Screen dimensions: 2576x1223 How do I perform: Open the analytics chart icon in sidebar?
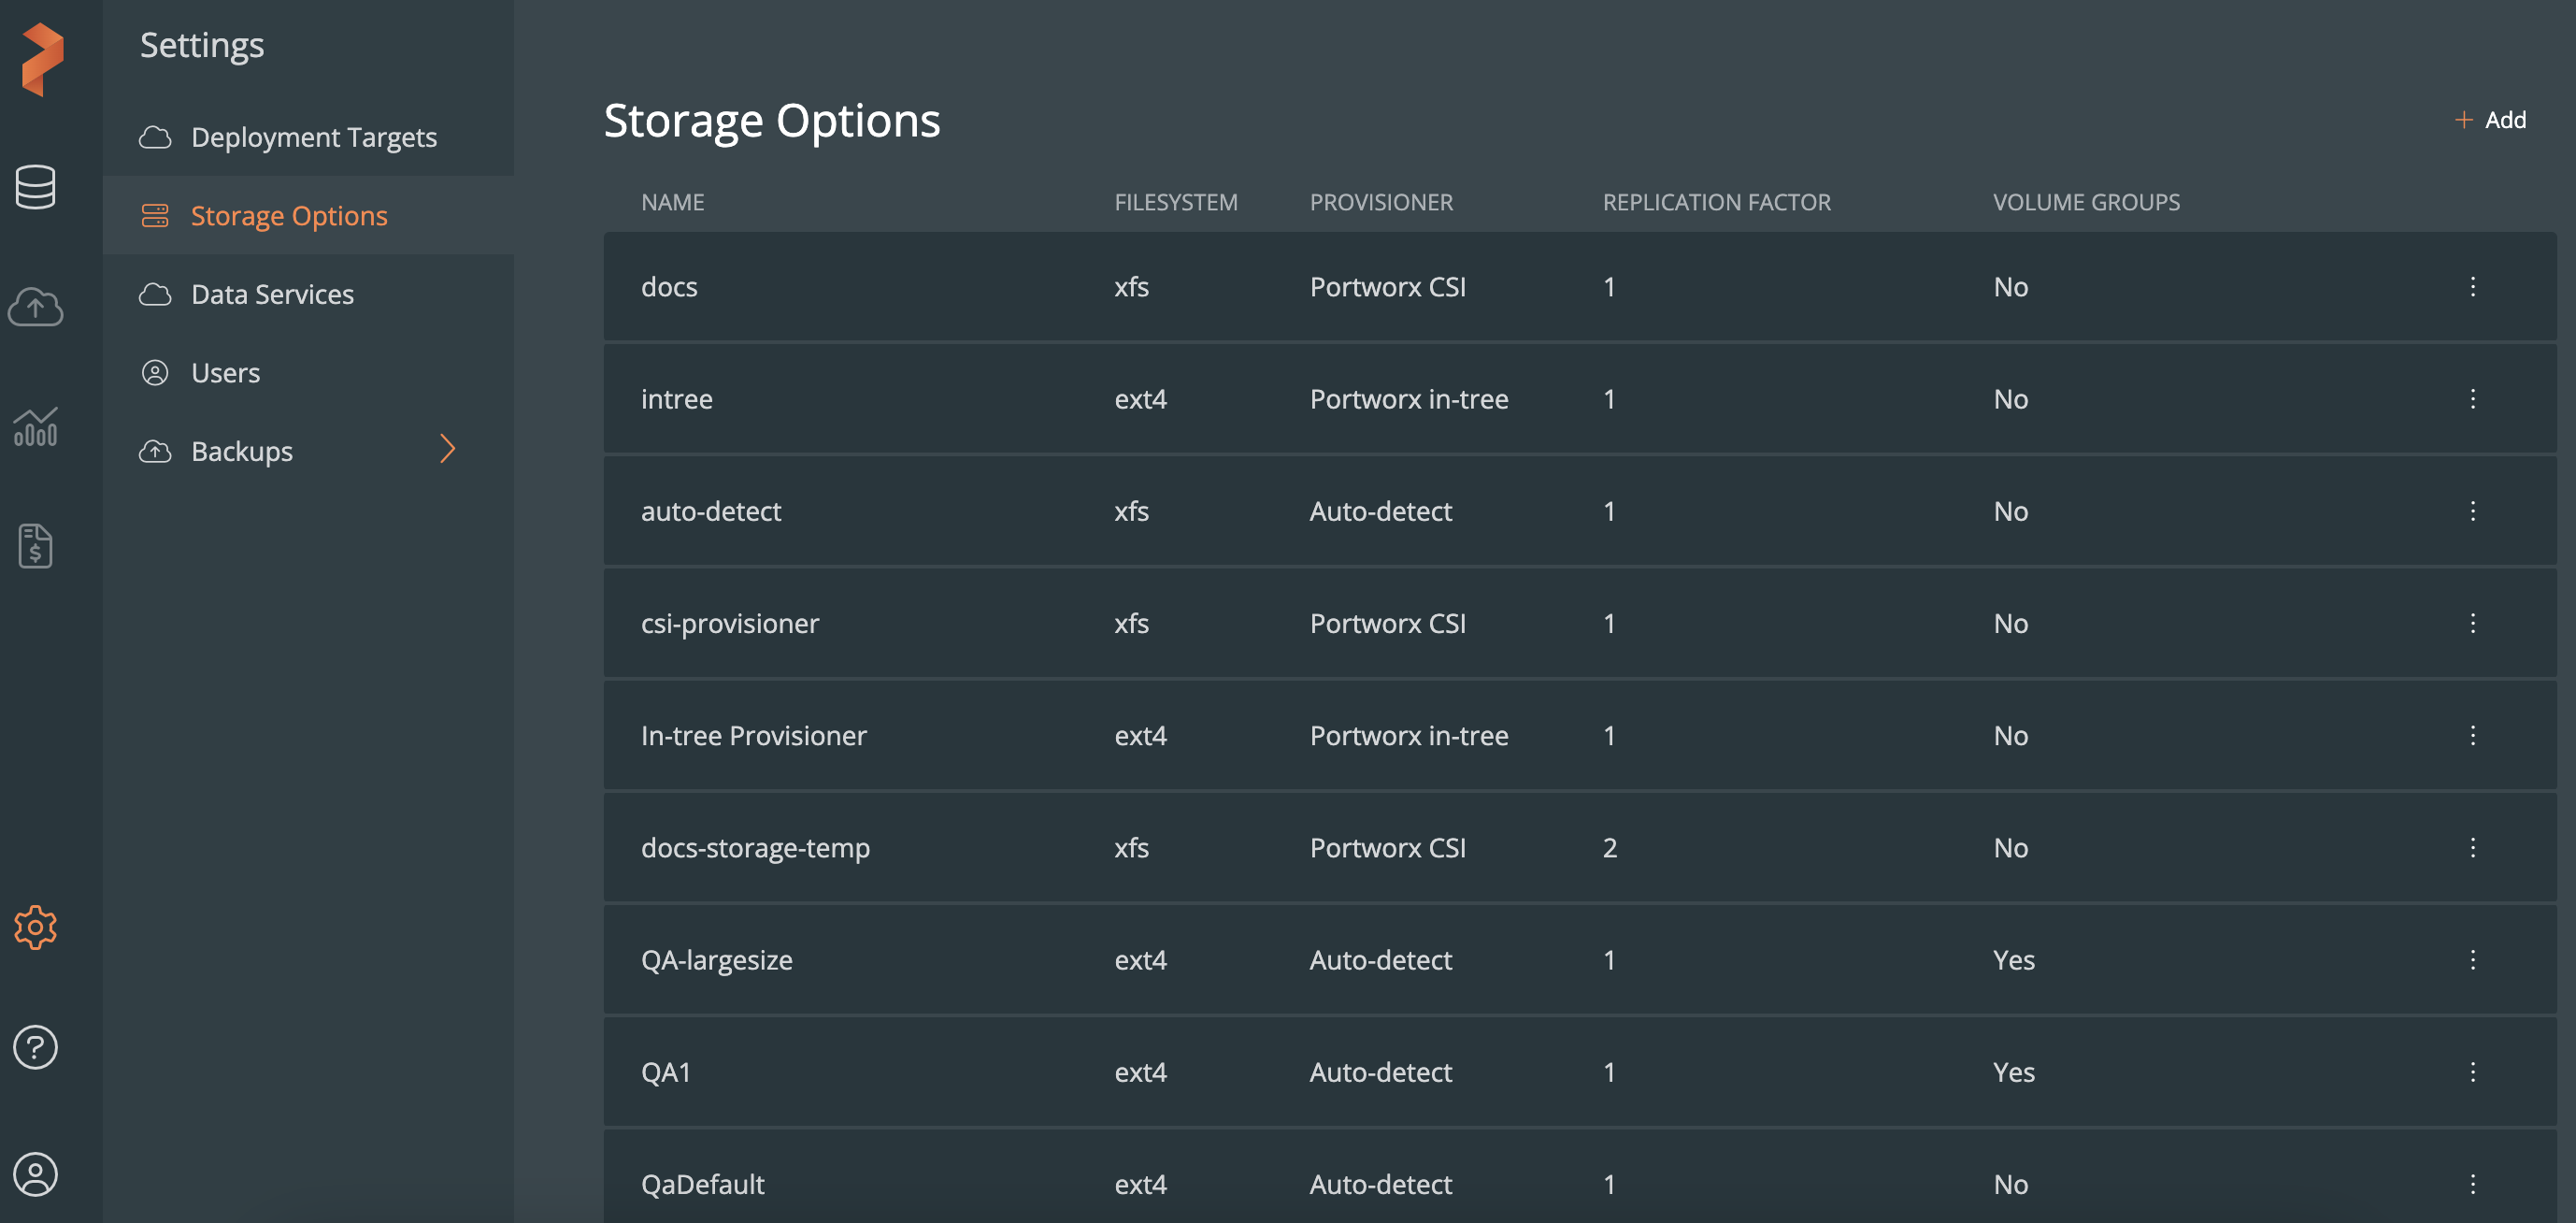[x=36, y=427]
